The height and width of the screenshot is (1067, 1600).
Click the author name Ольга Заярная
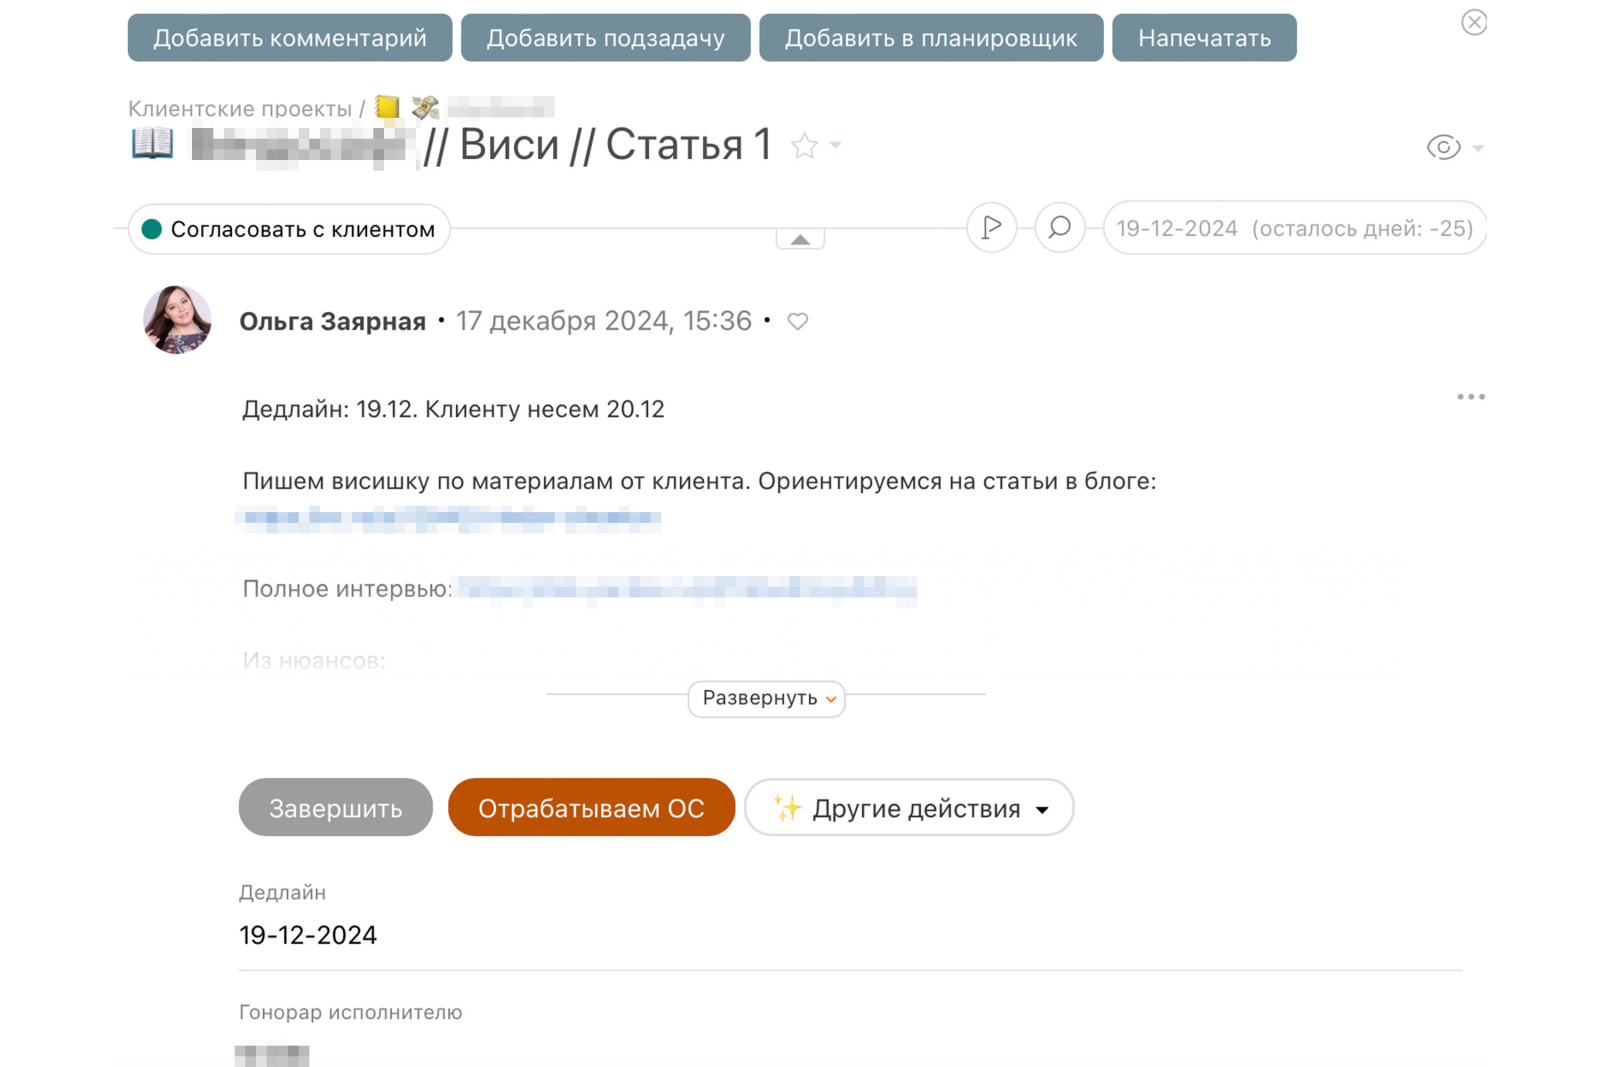(x=333, y=321)
